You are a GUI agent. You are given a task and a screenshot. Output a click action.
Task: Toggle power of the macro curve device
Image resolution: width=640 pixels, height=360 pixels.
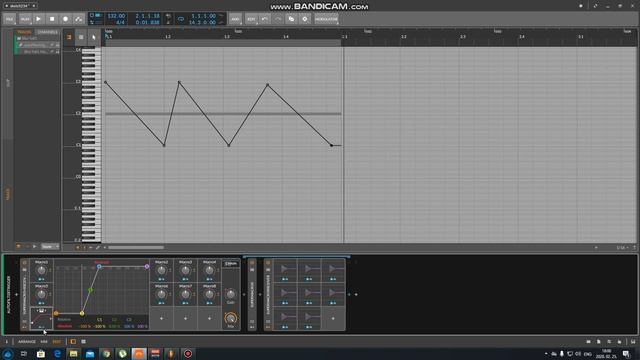24,263
